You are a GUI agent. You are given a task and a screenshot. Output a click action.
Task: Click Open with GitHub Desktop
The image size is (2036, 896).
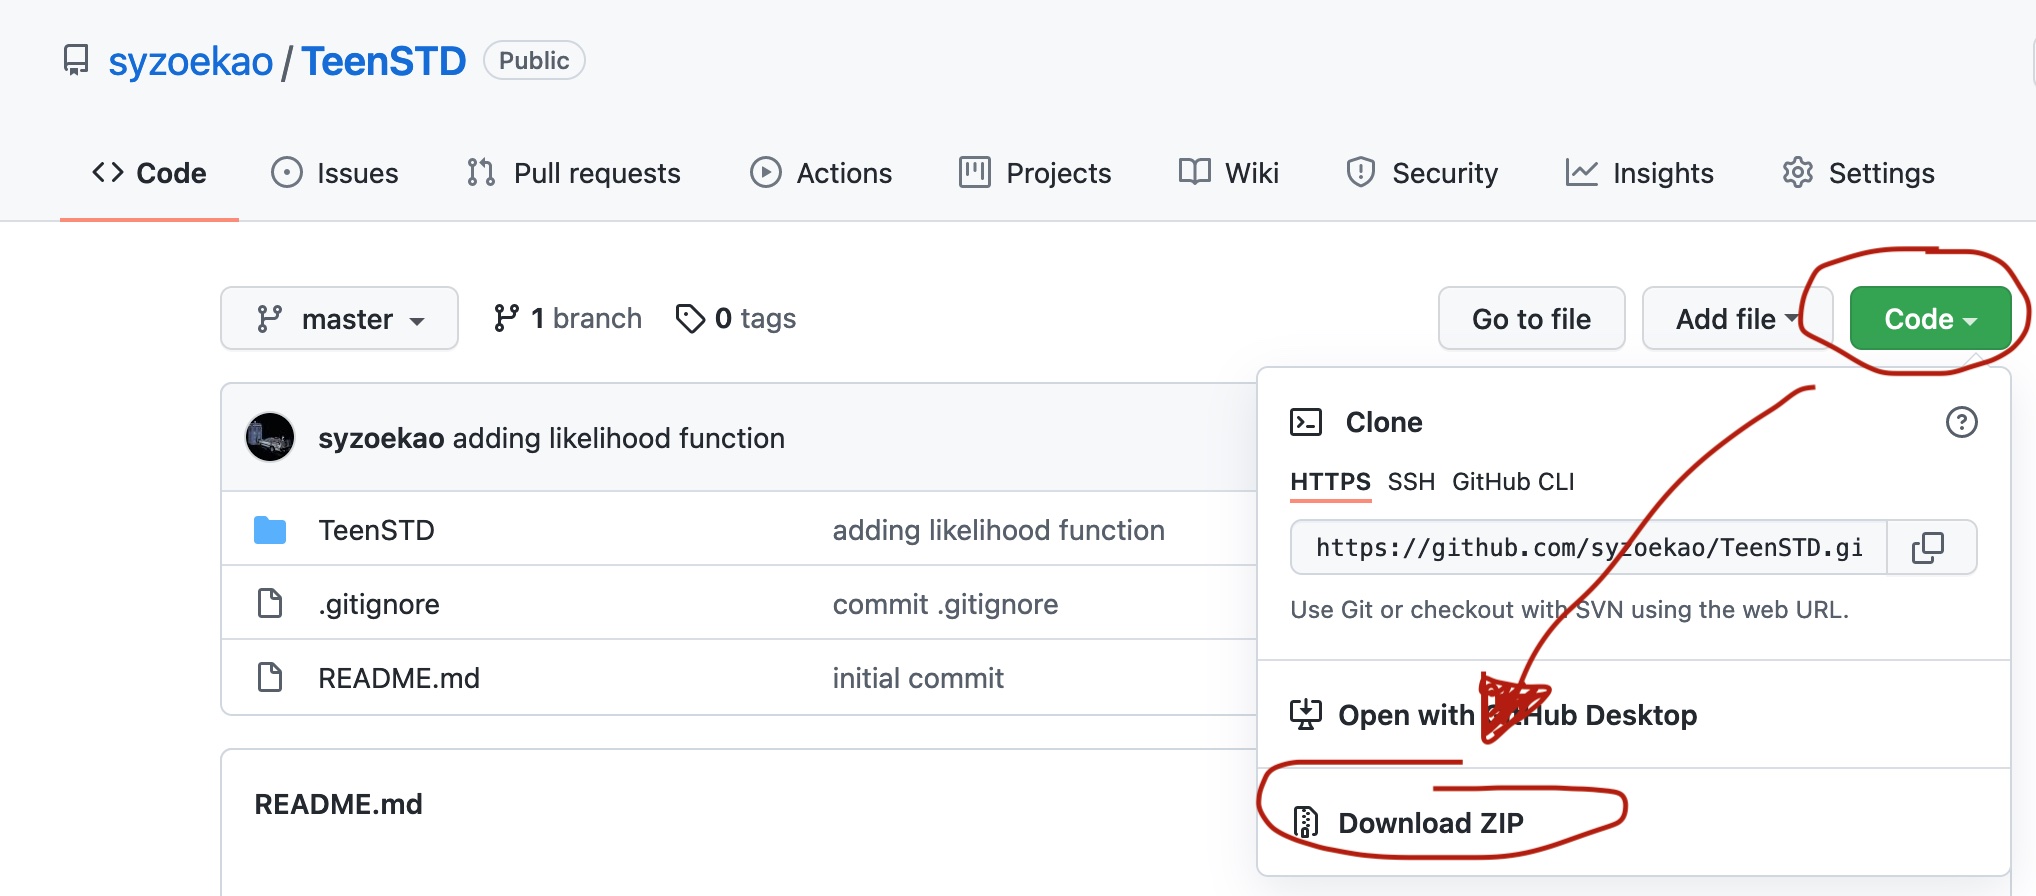tap(1633, 715)
